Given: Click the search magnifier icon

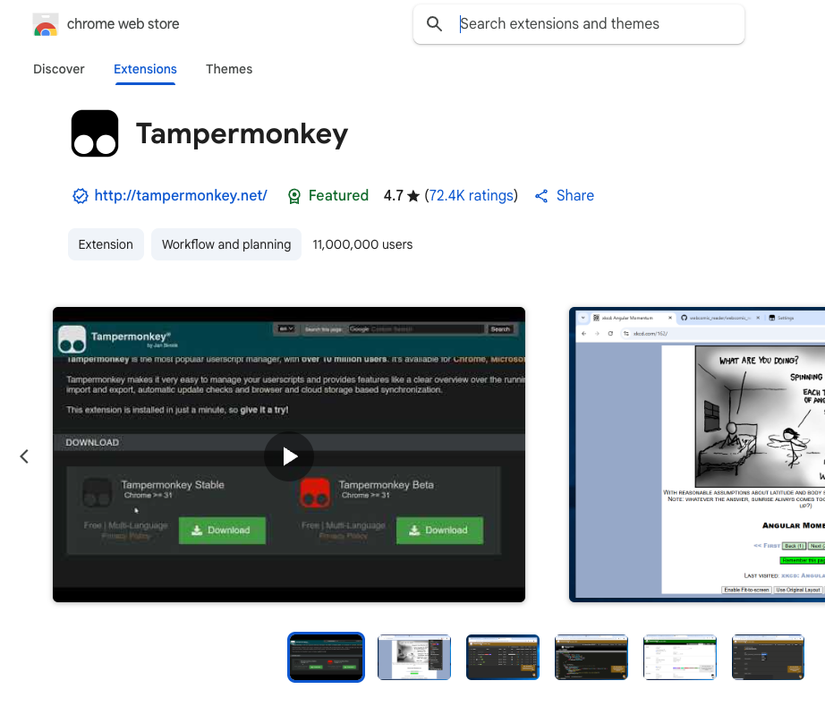Looking at the screenshot, I should (x=434, y=24).
